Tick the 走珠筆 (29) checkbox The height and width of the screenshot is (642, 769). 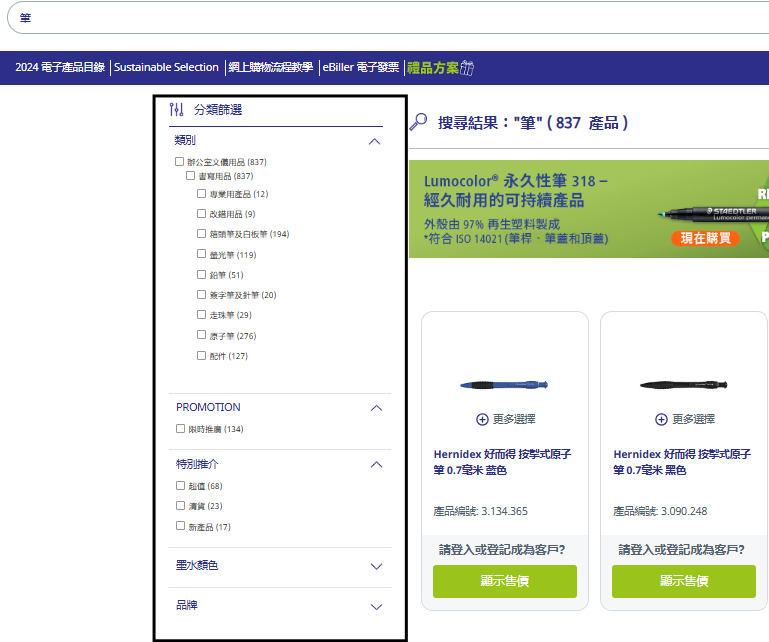[201, 314]
